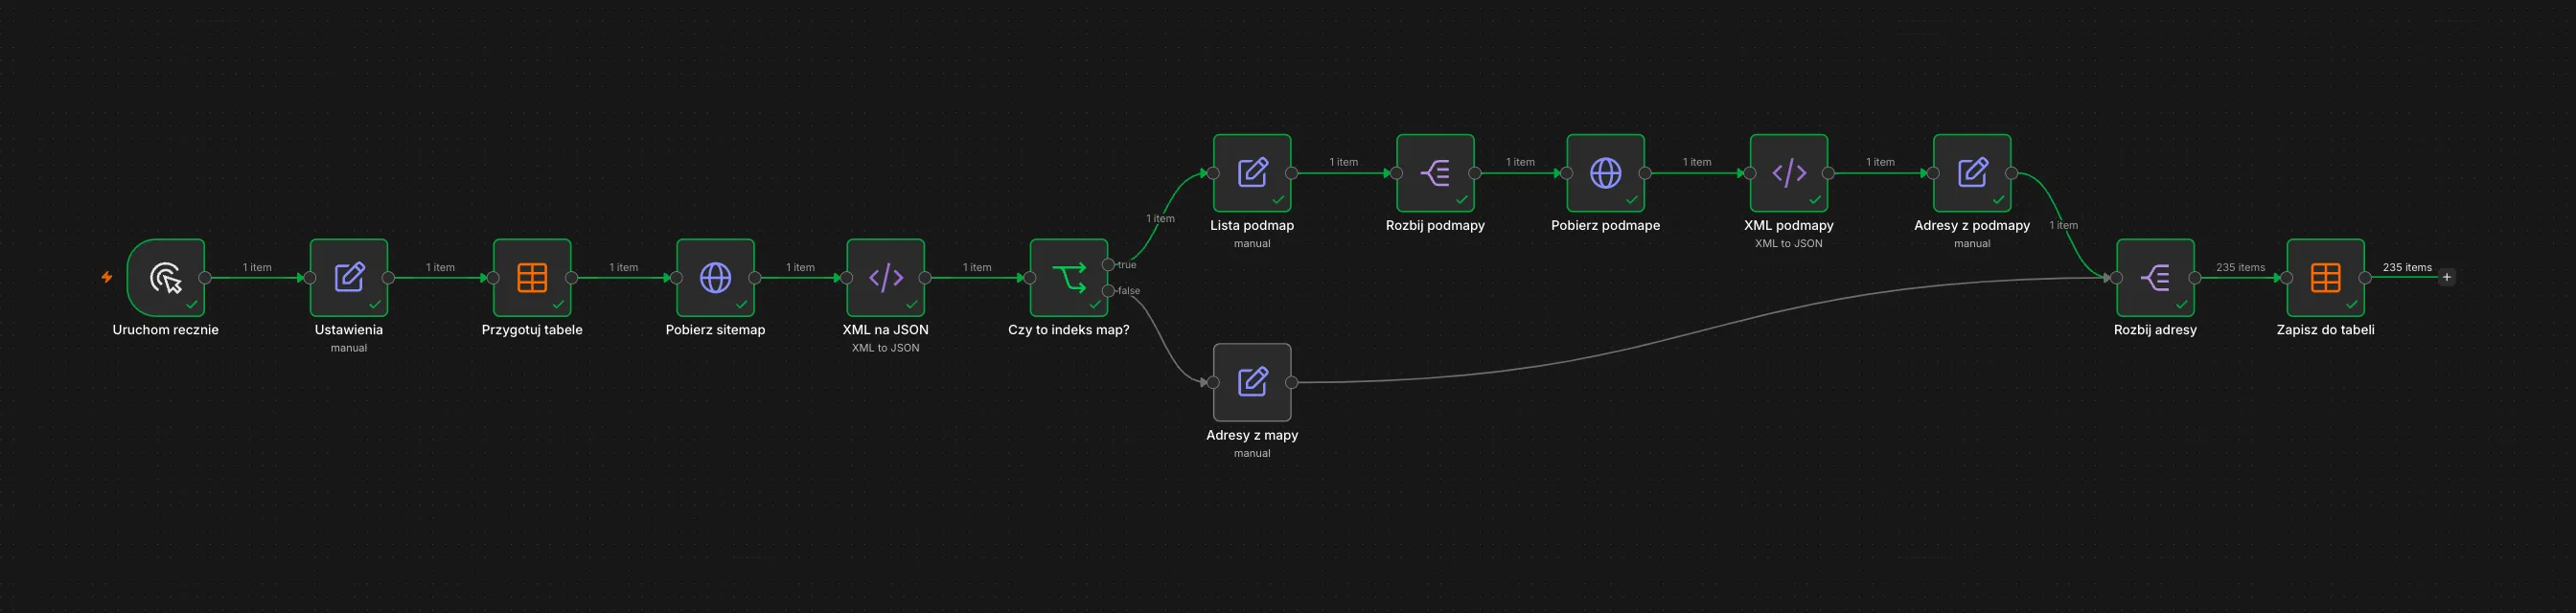Click the Adresy z podmapy label
This screenshot has width=2576, height=613.
(1972, 226)
